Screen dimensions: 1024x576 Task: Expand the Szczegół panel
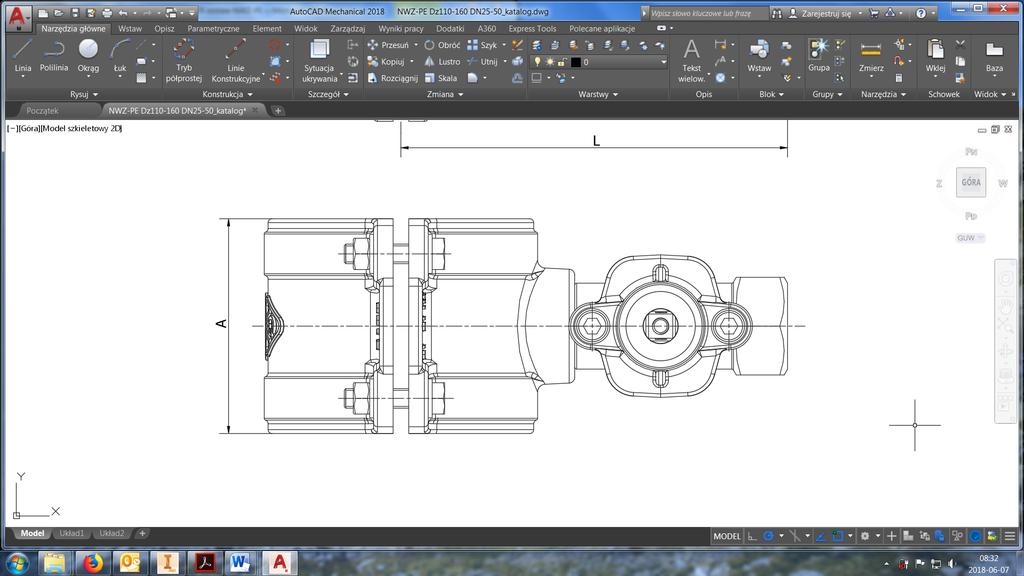click(x=328, y=94)
